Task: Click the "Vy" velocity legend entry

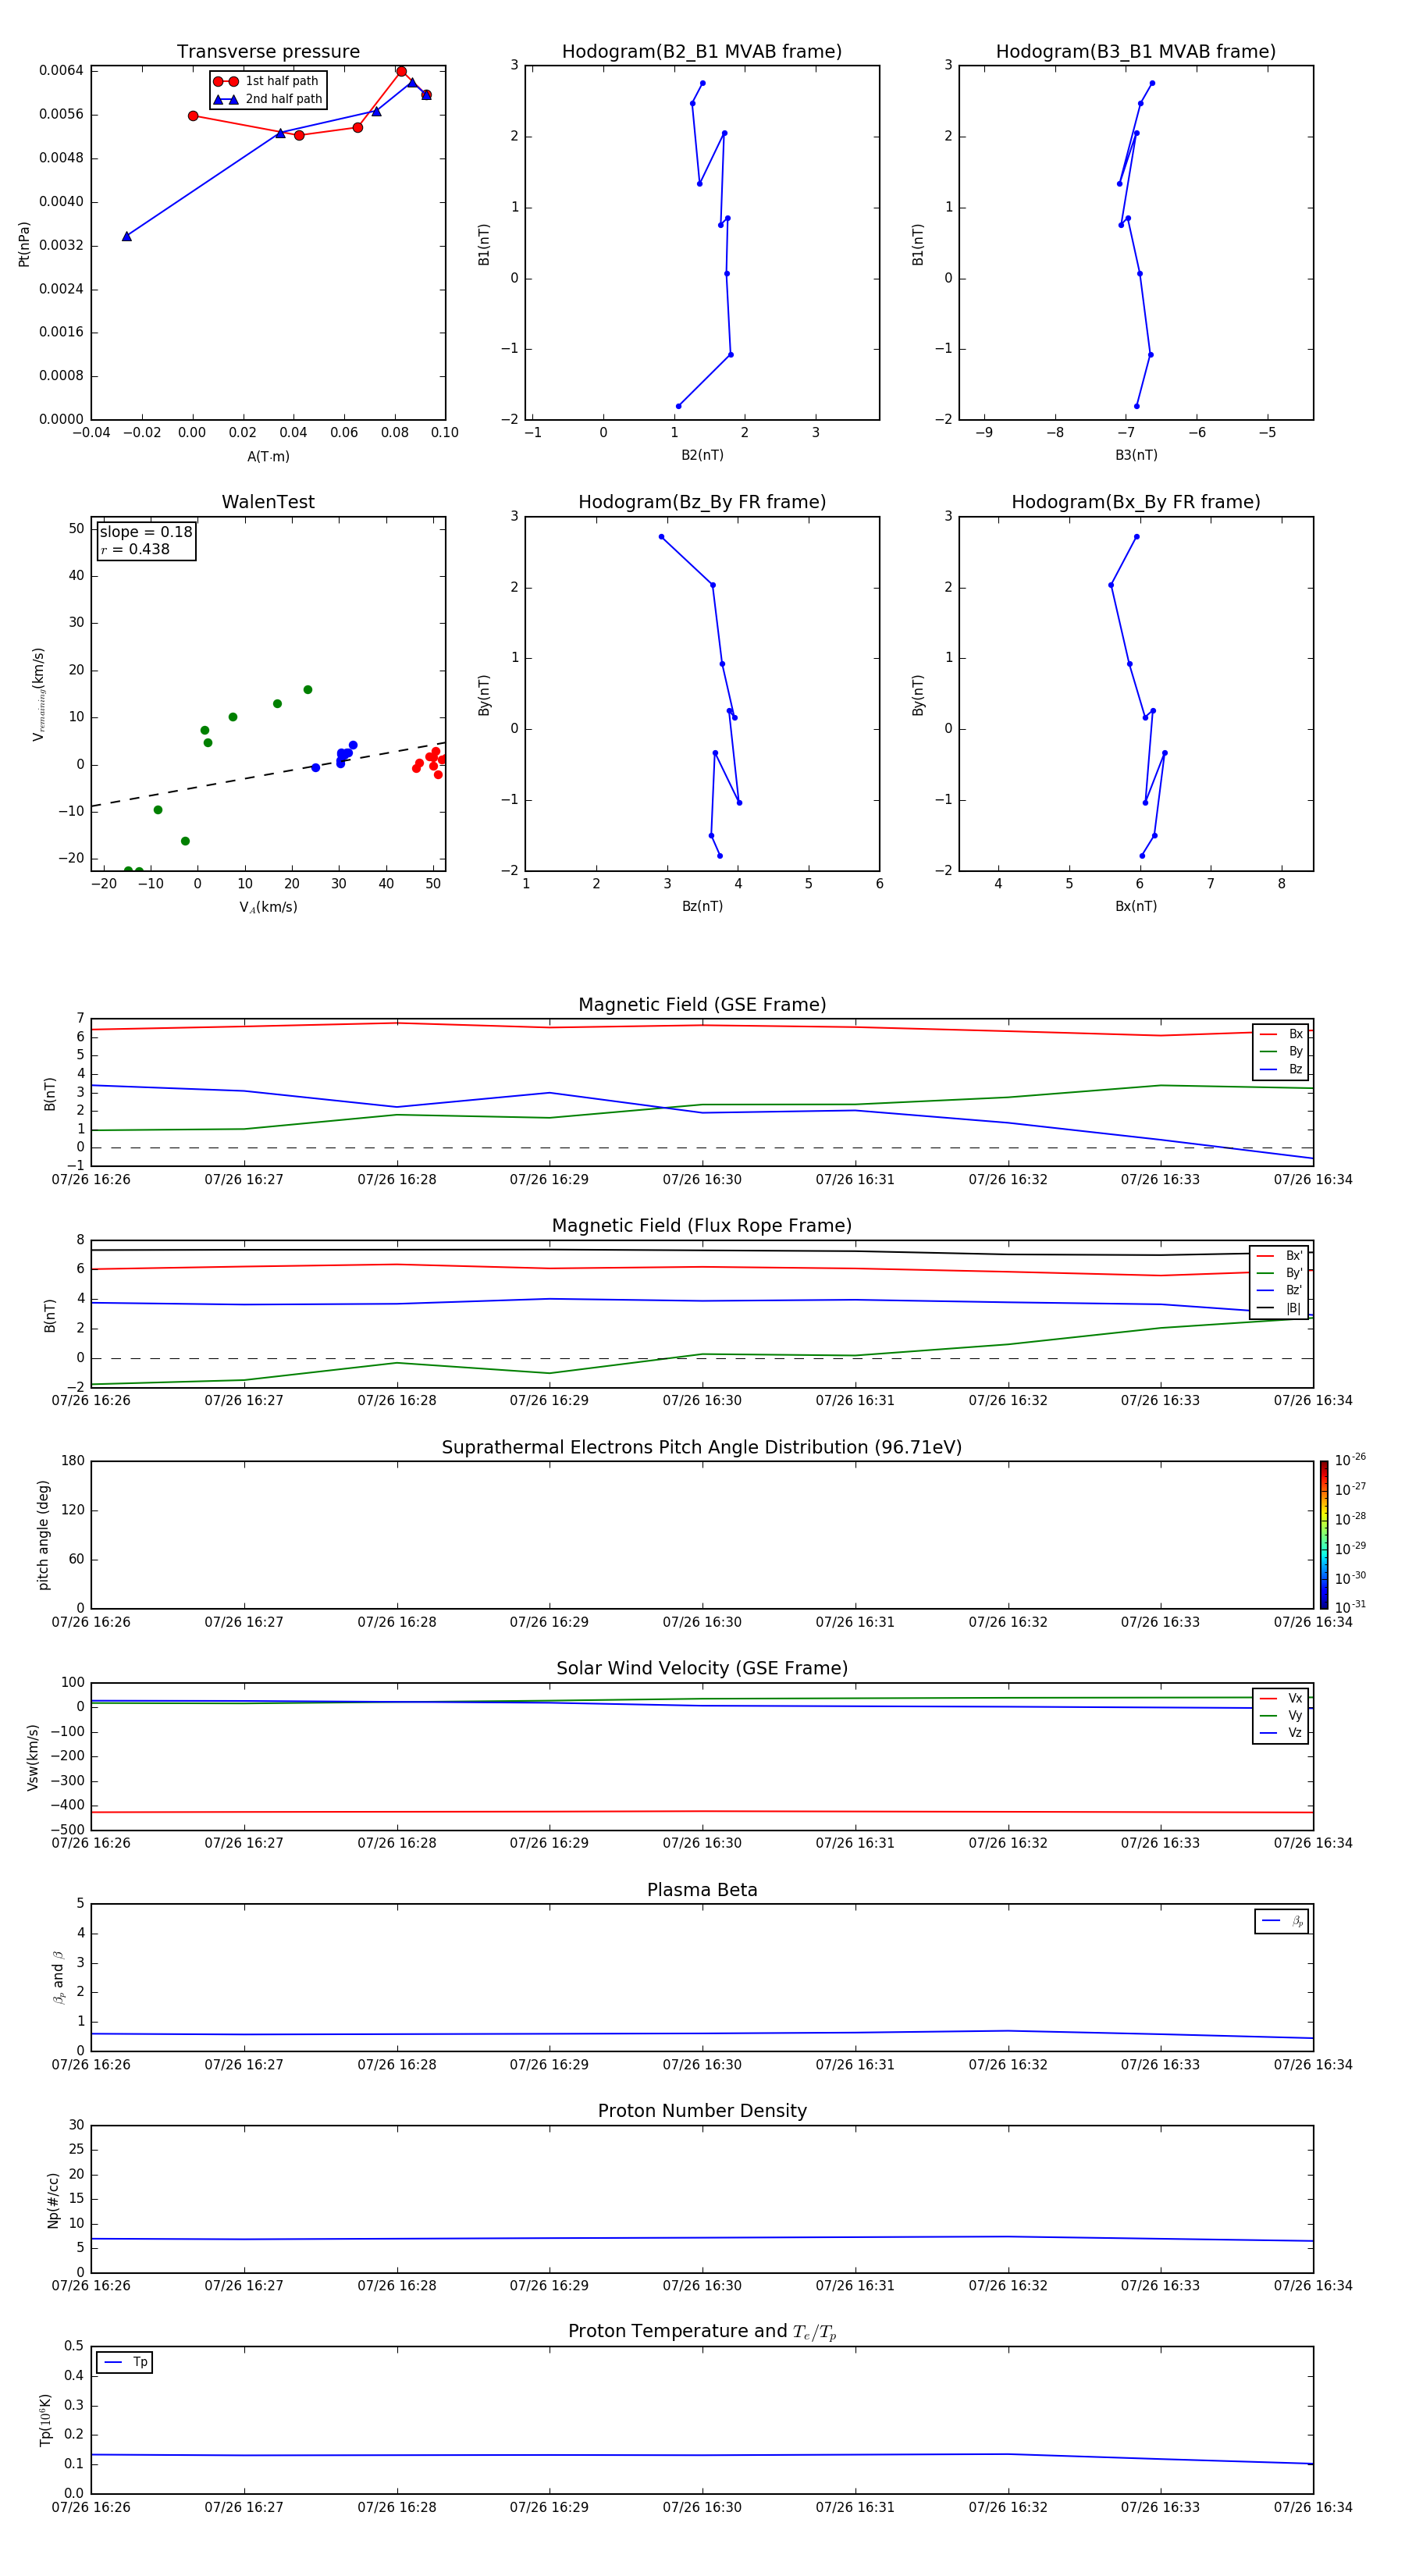Action: click(x=1281, y=1716)
